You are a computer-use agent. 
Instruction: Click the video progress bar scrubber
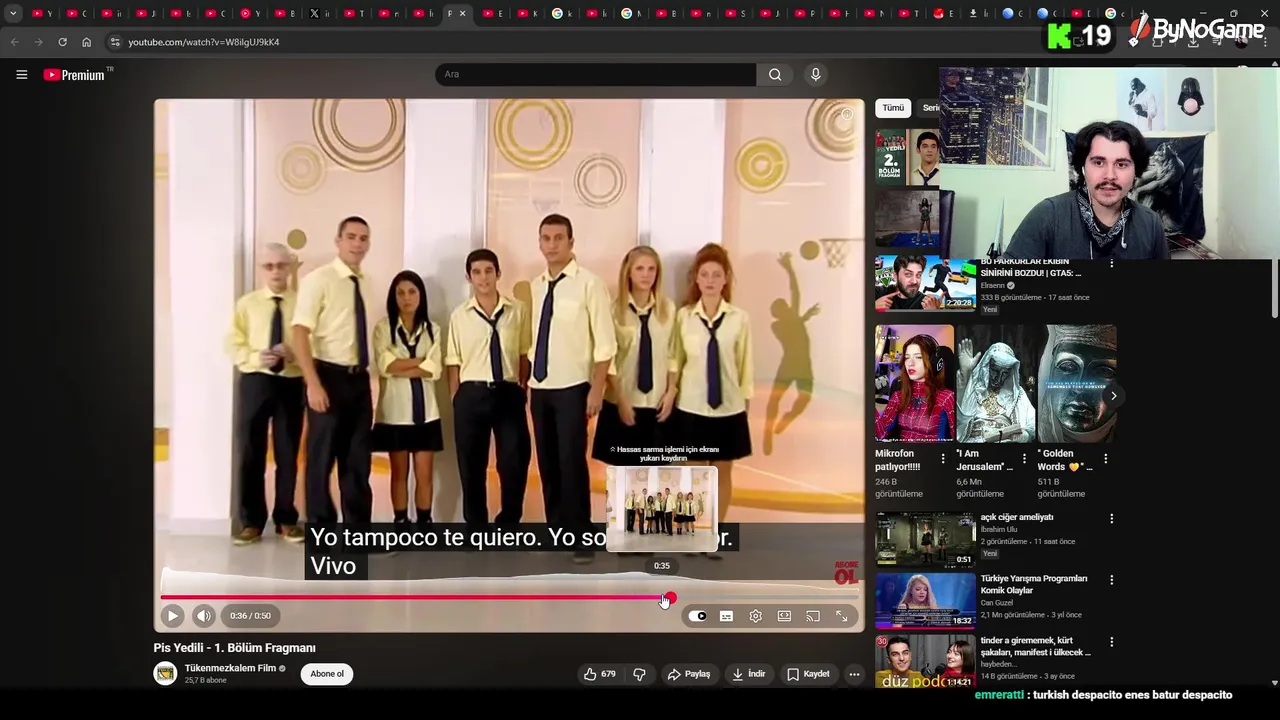[669, 598]
